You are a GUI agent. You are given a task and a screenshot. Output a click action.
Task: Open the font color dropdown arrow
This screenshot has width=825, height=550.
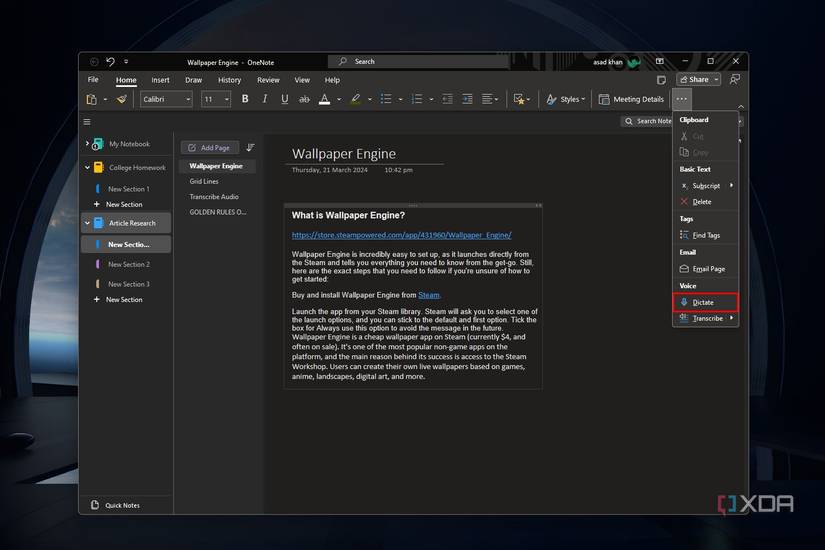click(x=339, y=99)
